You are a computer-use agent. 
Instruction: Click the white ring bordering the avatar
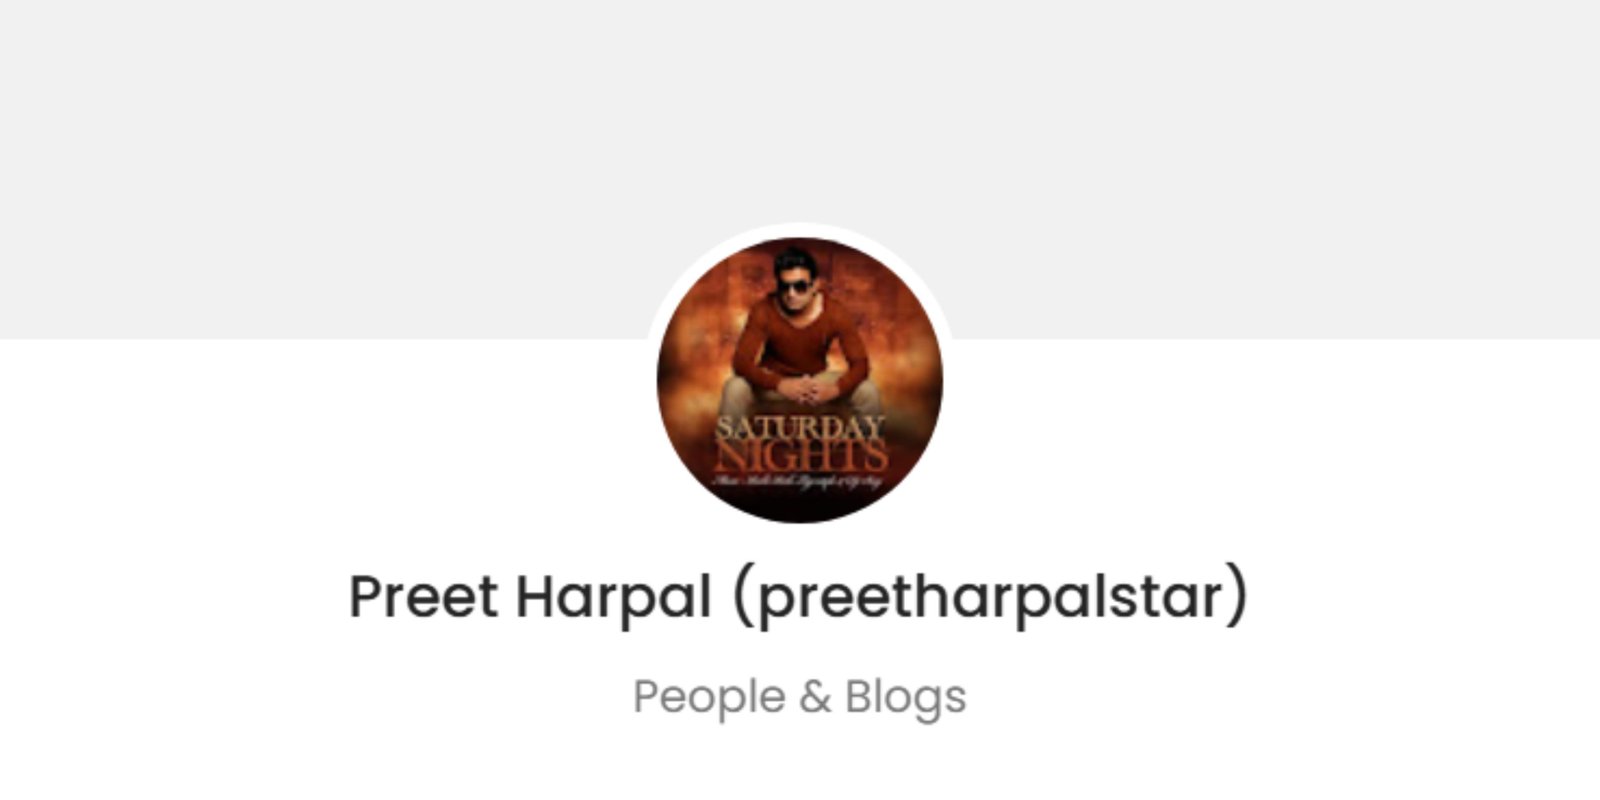800,229
